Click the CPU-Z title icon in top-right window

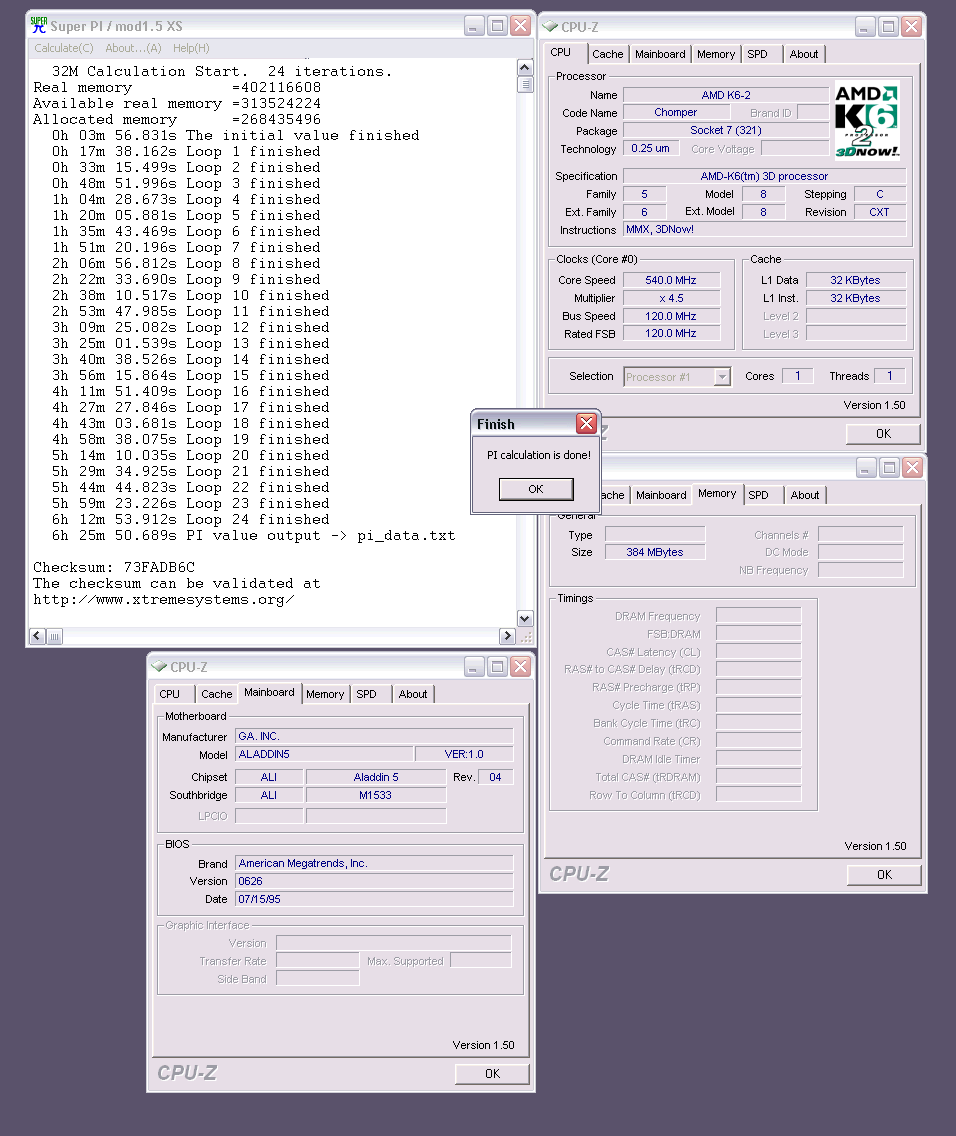[x=550, y=27]
